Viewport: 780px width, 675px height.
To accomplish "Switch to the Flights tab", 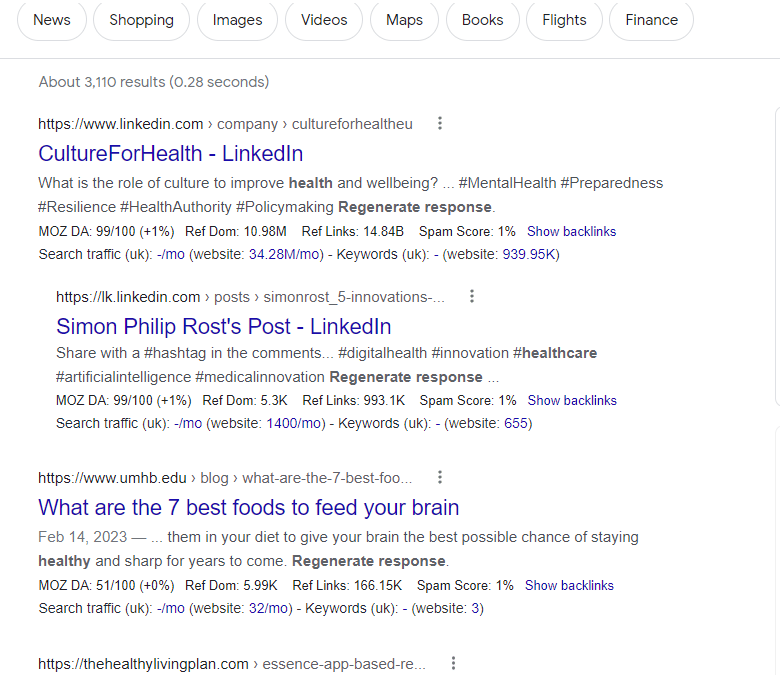I will 564,20.
